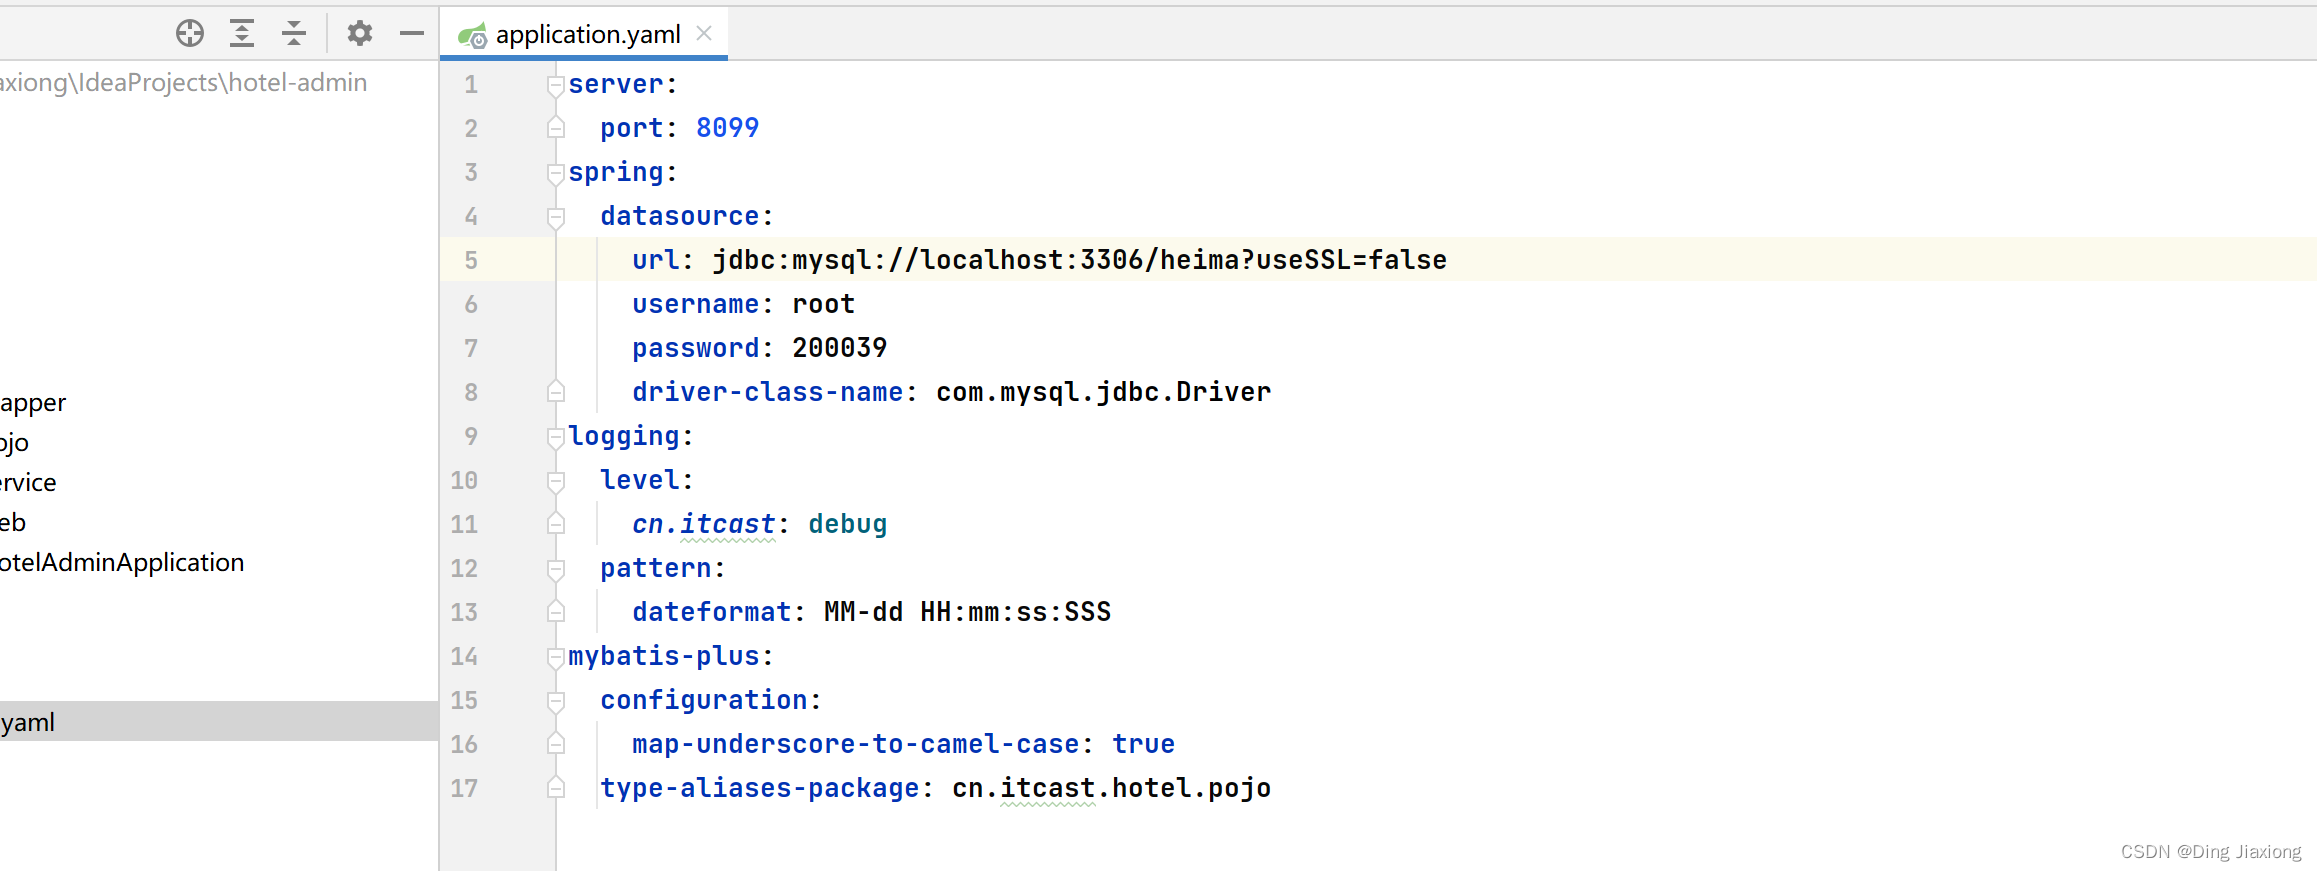Click the com.mysql.jdbc.Driver value
Screen dimensions: 2317x871
click(x=1104, y=392)
